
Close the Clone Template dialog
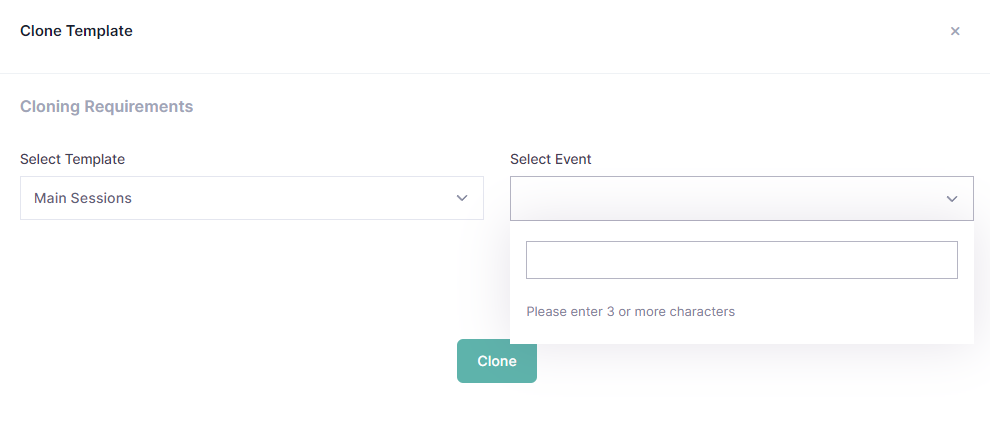pos(955,31)
